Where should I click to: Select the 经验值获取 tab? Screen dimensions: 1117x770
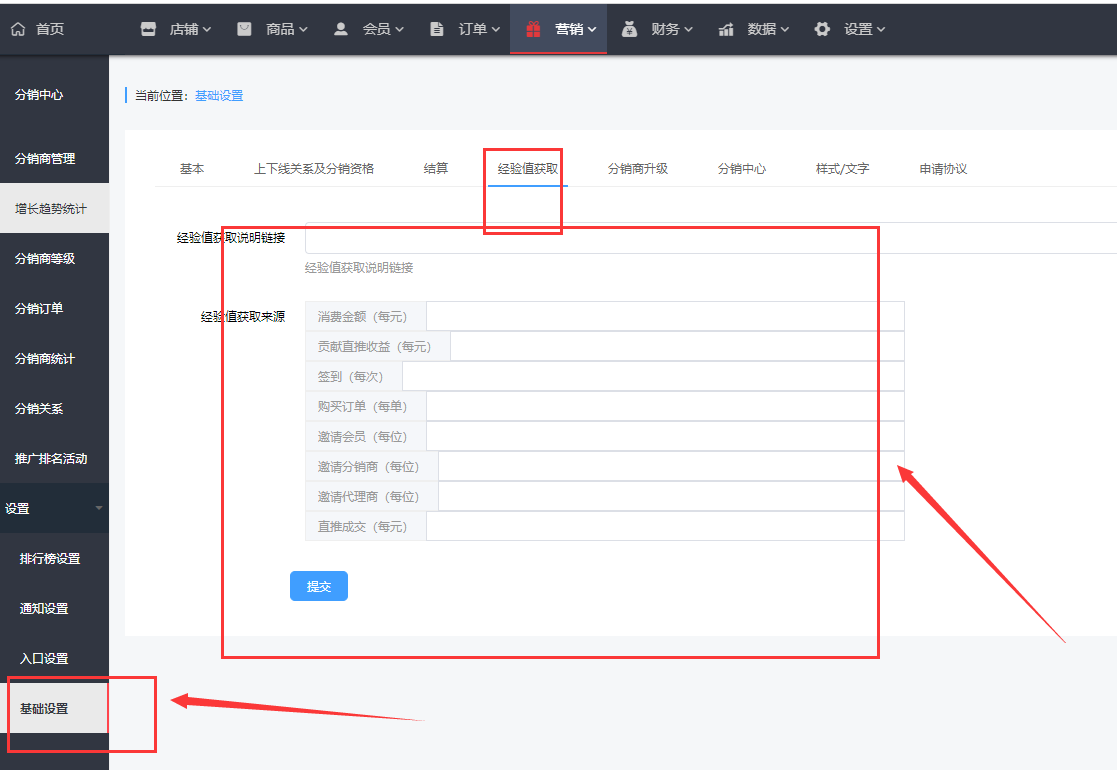click(528, 169)
